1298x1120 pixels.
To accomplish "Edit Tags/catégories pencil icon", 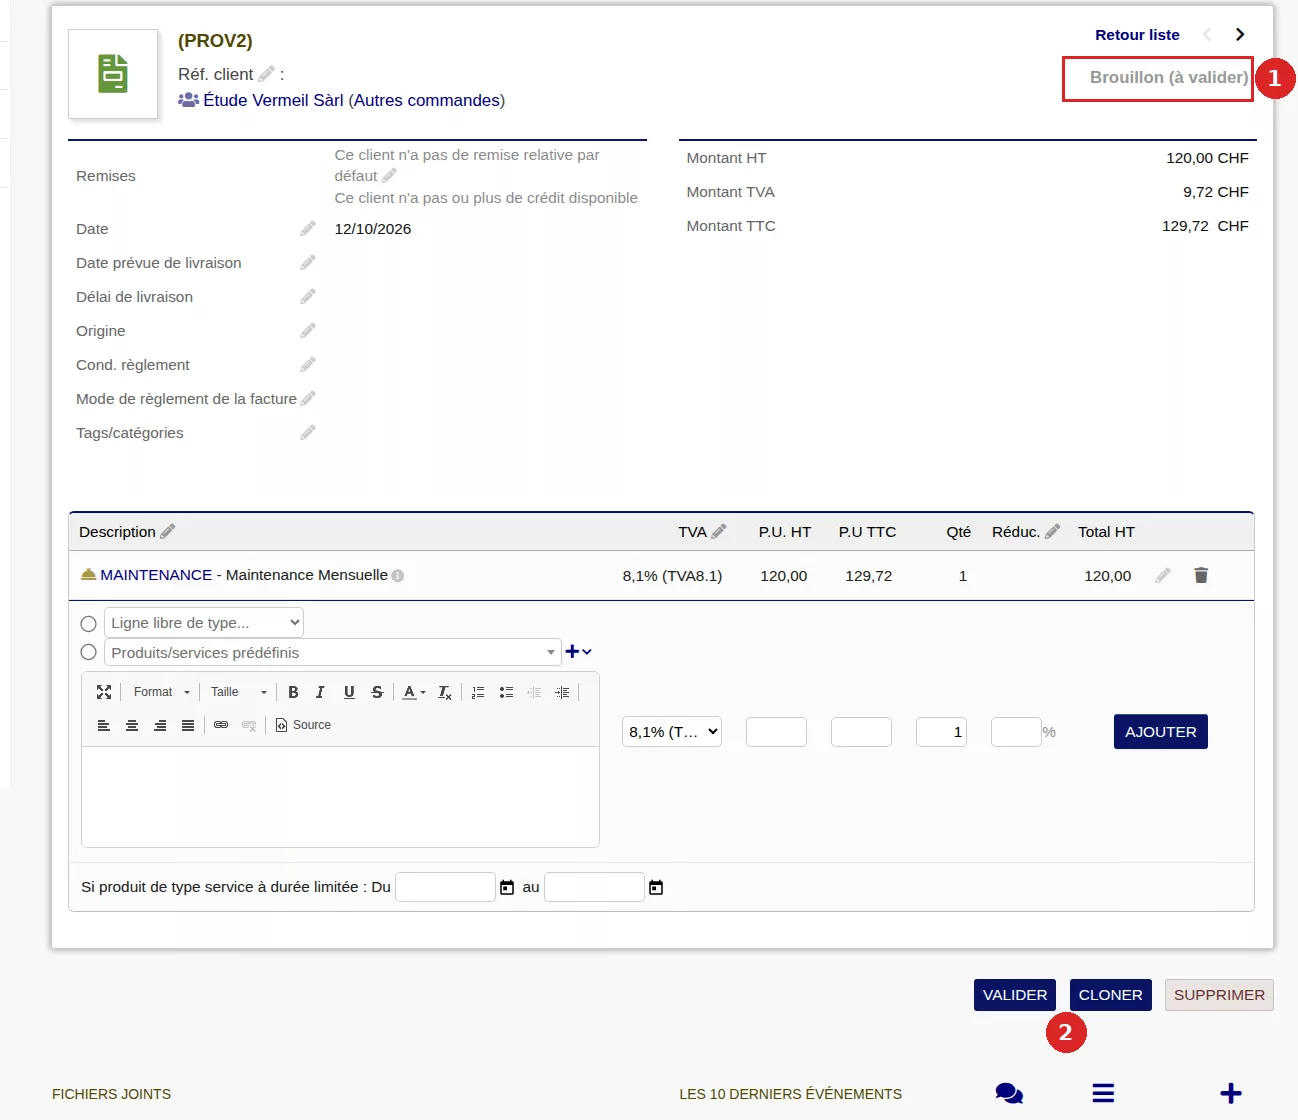I will coord(308,433).
